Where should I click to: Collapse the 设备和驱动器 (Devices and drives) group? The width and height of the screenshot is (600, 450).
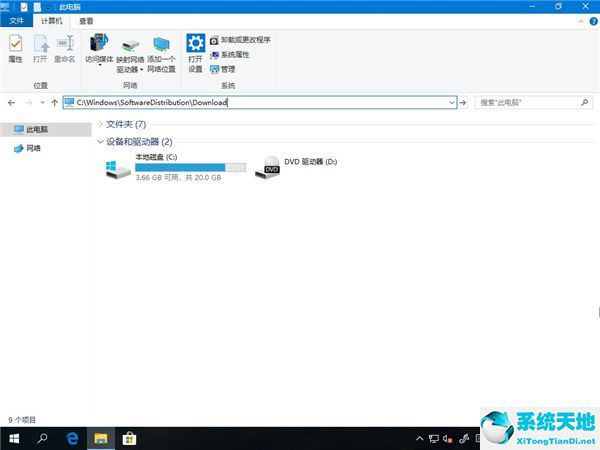[100, 142]
